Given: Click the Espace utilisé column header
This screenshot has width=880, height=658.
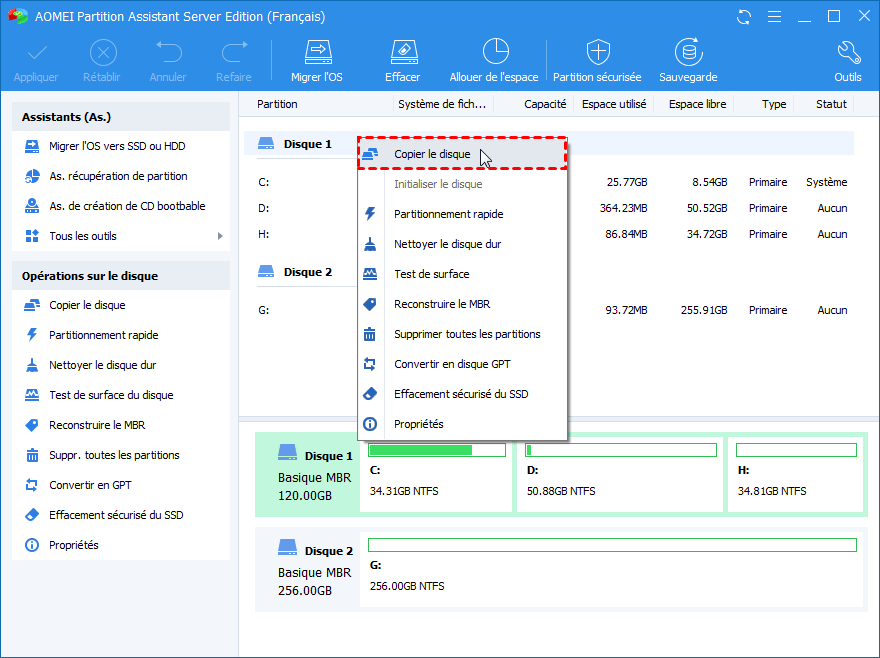Looking at the screenshot, I should point(613,104).
